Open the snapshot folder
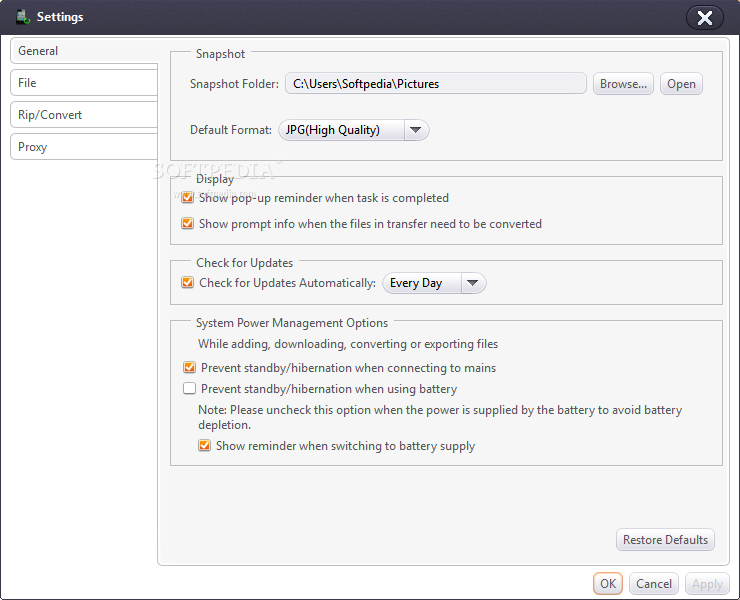 (681, 84)
